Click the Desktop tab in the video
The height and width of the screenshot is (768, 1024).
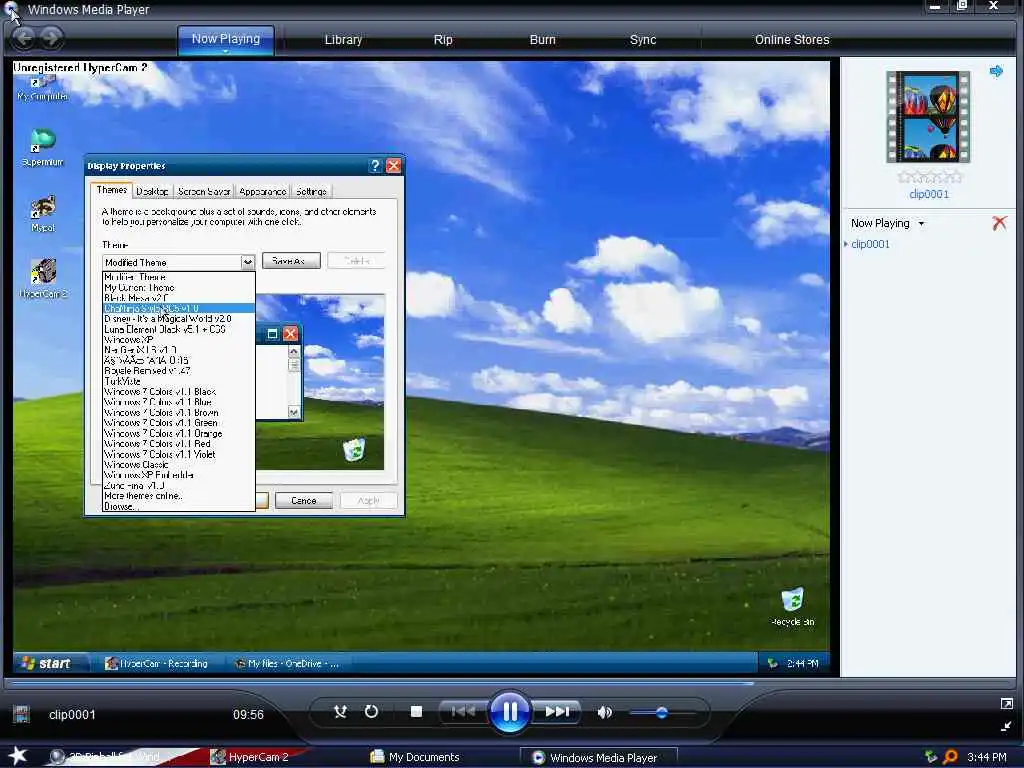(152, 191)
